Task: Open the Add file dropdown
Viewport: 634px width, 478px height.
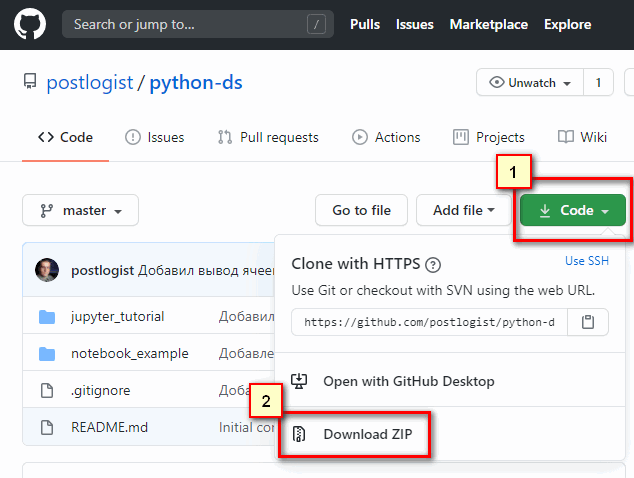Action: [x=463, y=210]
